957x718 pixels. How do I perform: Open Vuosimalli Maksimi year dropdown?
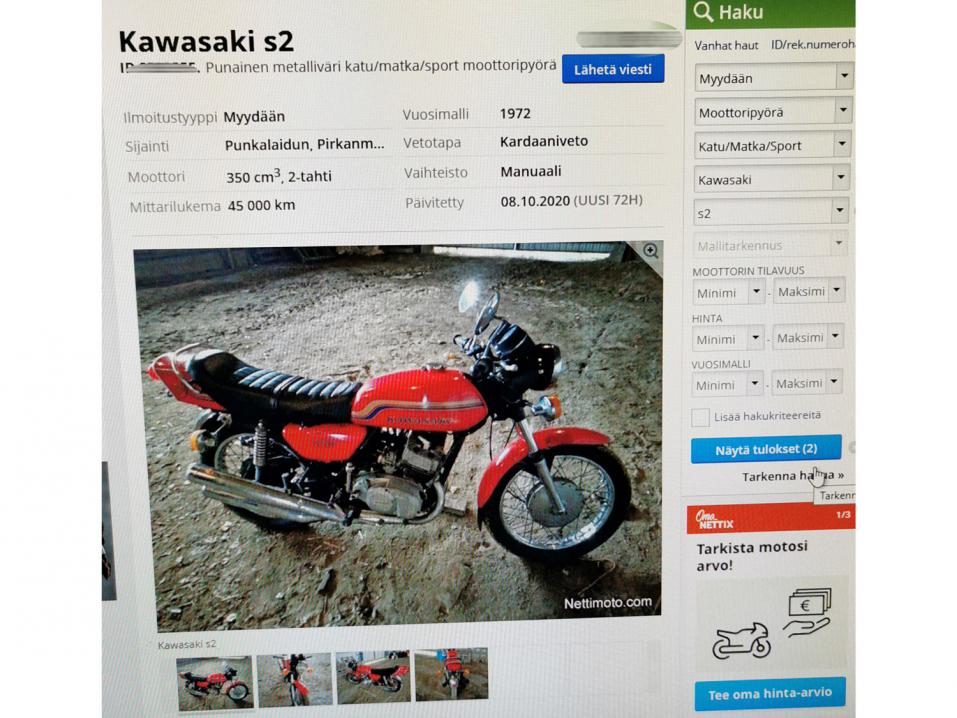tap(807, 383)
